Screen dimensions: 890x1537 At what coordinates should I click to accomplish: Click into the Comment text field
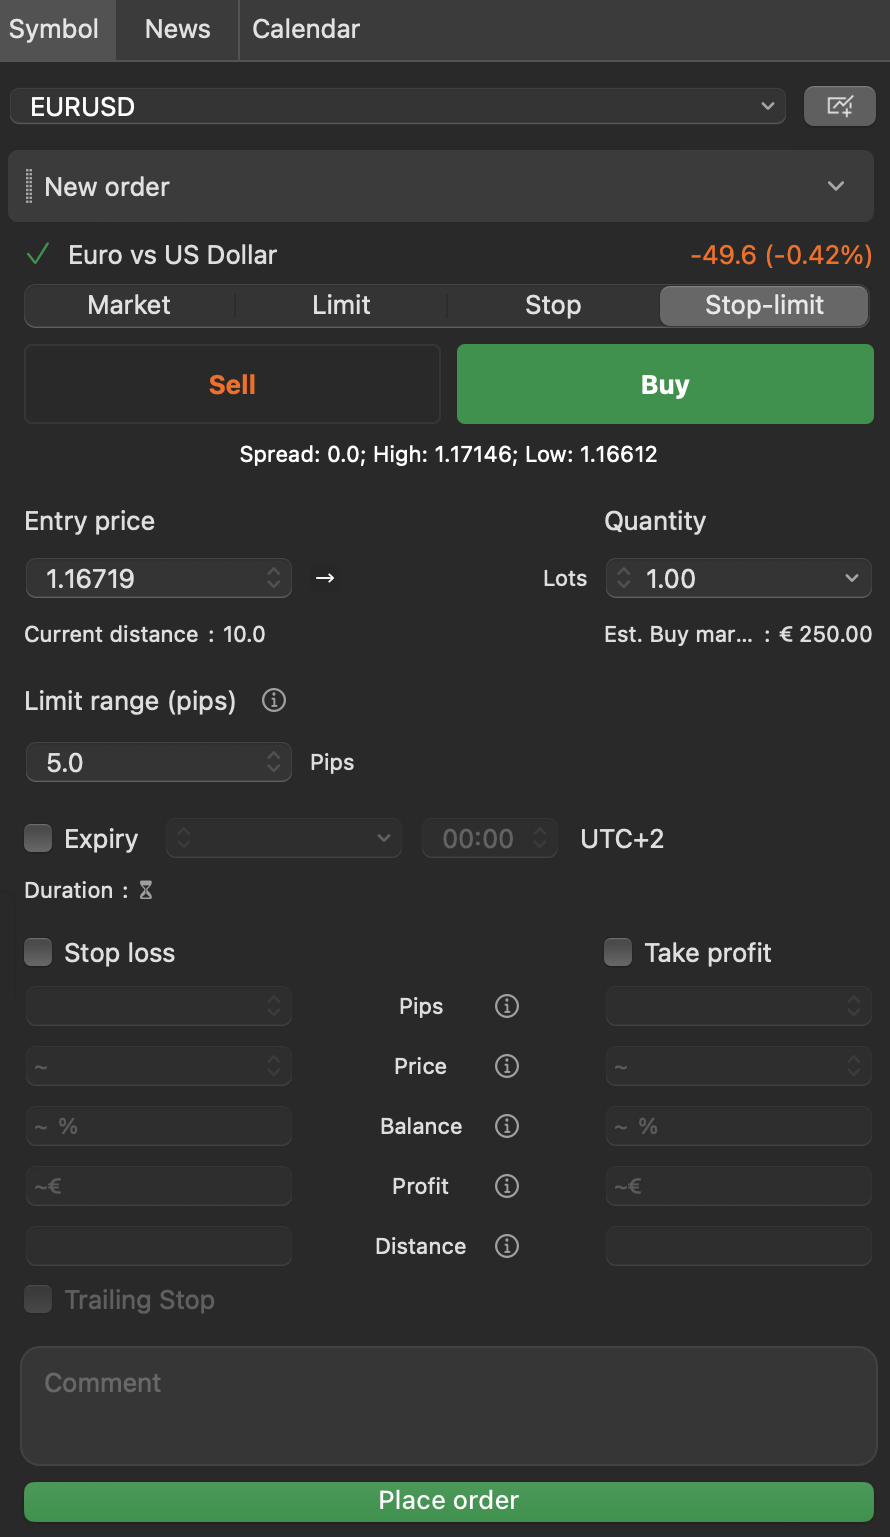click(x=448, y=1405)
